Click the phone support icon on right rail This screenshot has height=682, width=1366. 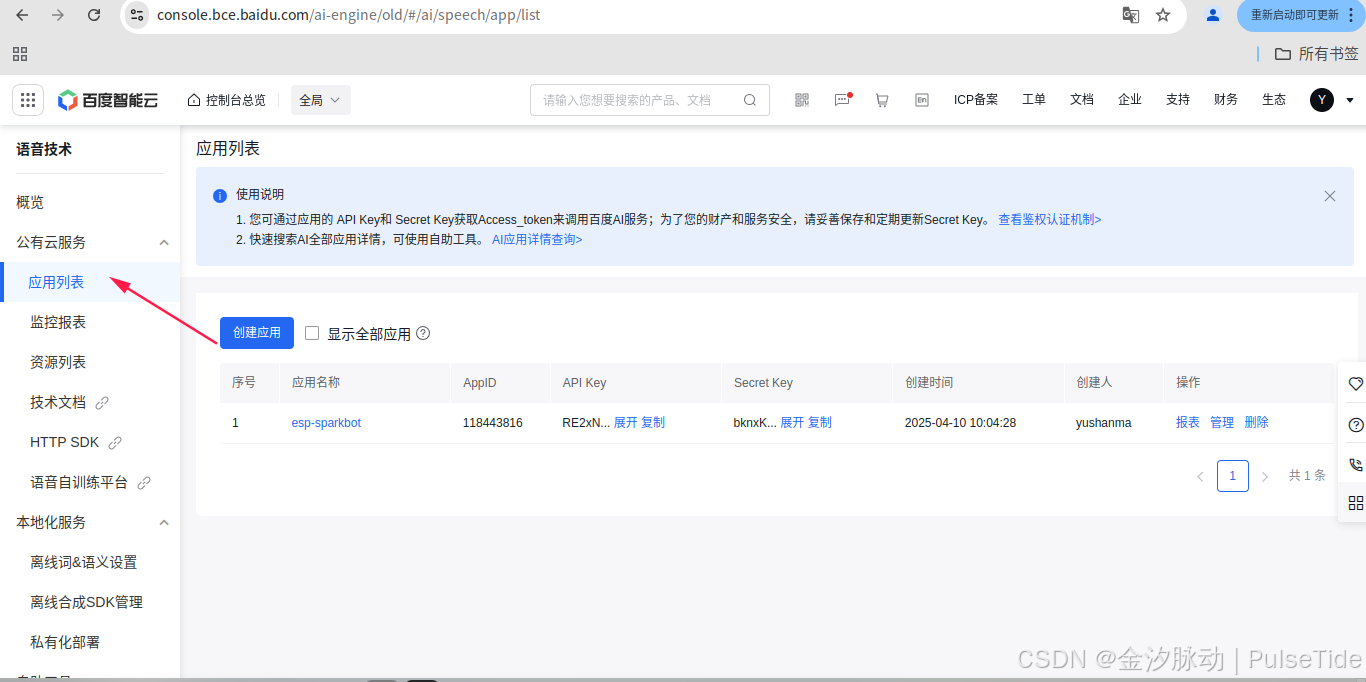[x=1356, y=465]
